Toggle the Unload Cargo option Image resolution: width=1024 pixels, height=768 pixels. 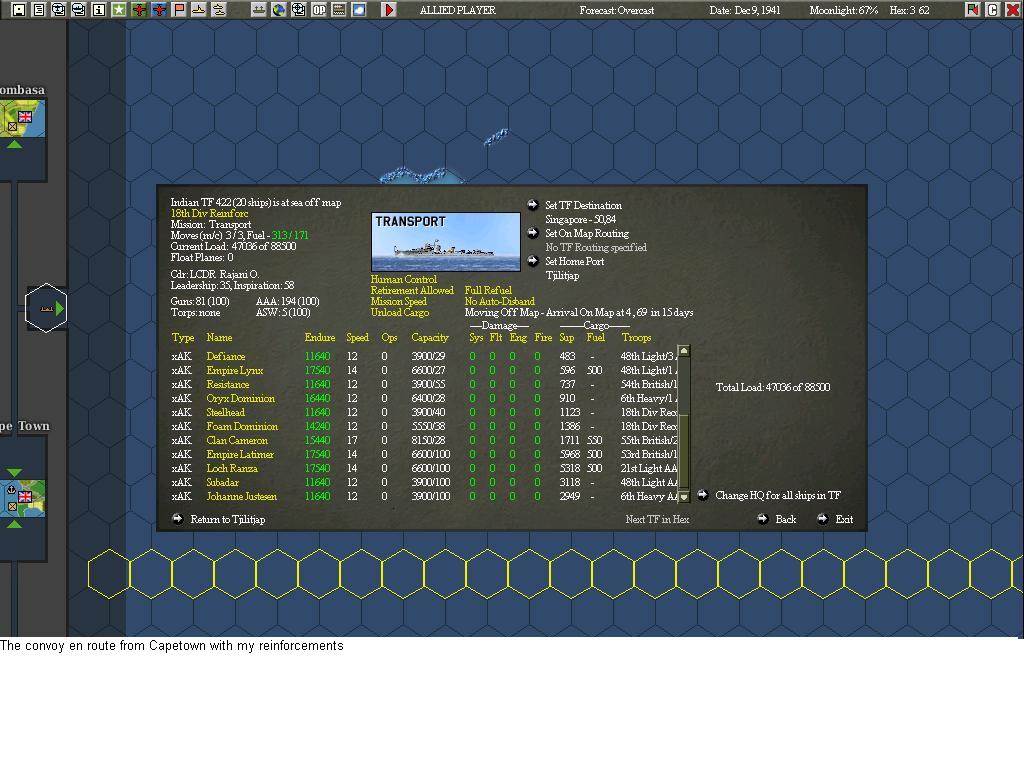400,313
